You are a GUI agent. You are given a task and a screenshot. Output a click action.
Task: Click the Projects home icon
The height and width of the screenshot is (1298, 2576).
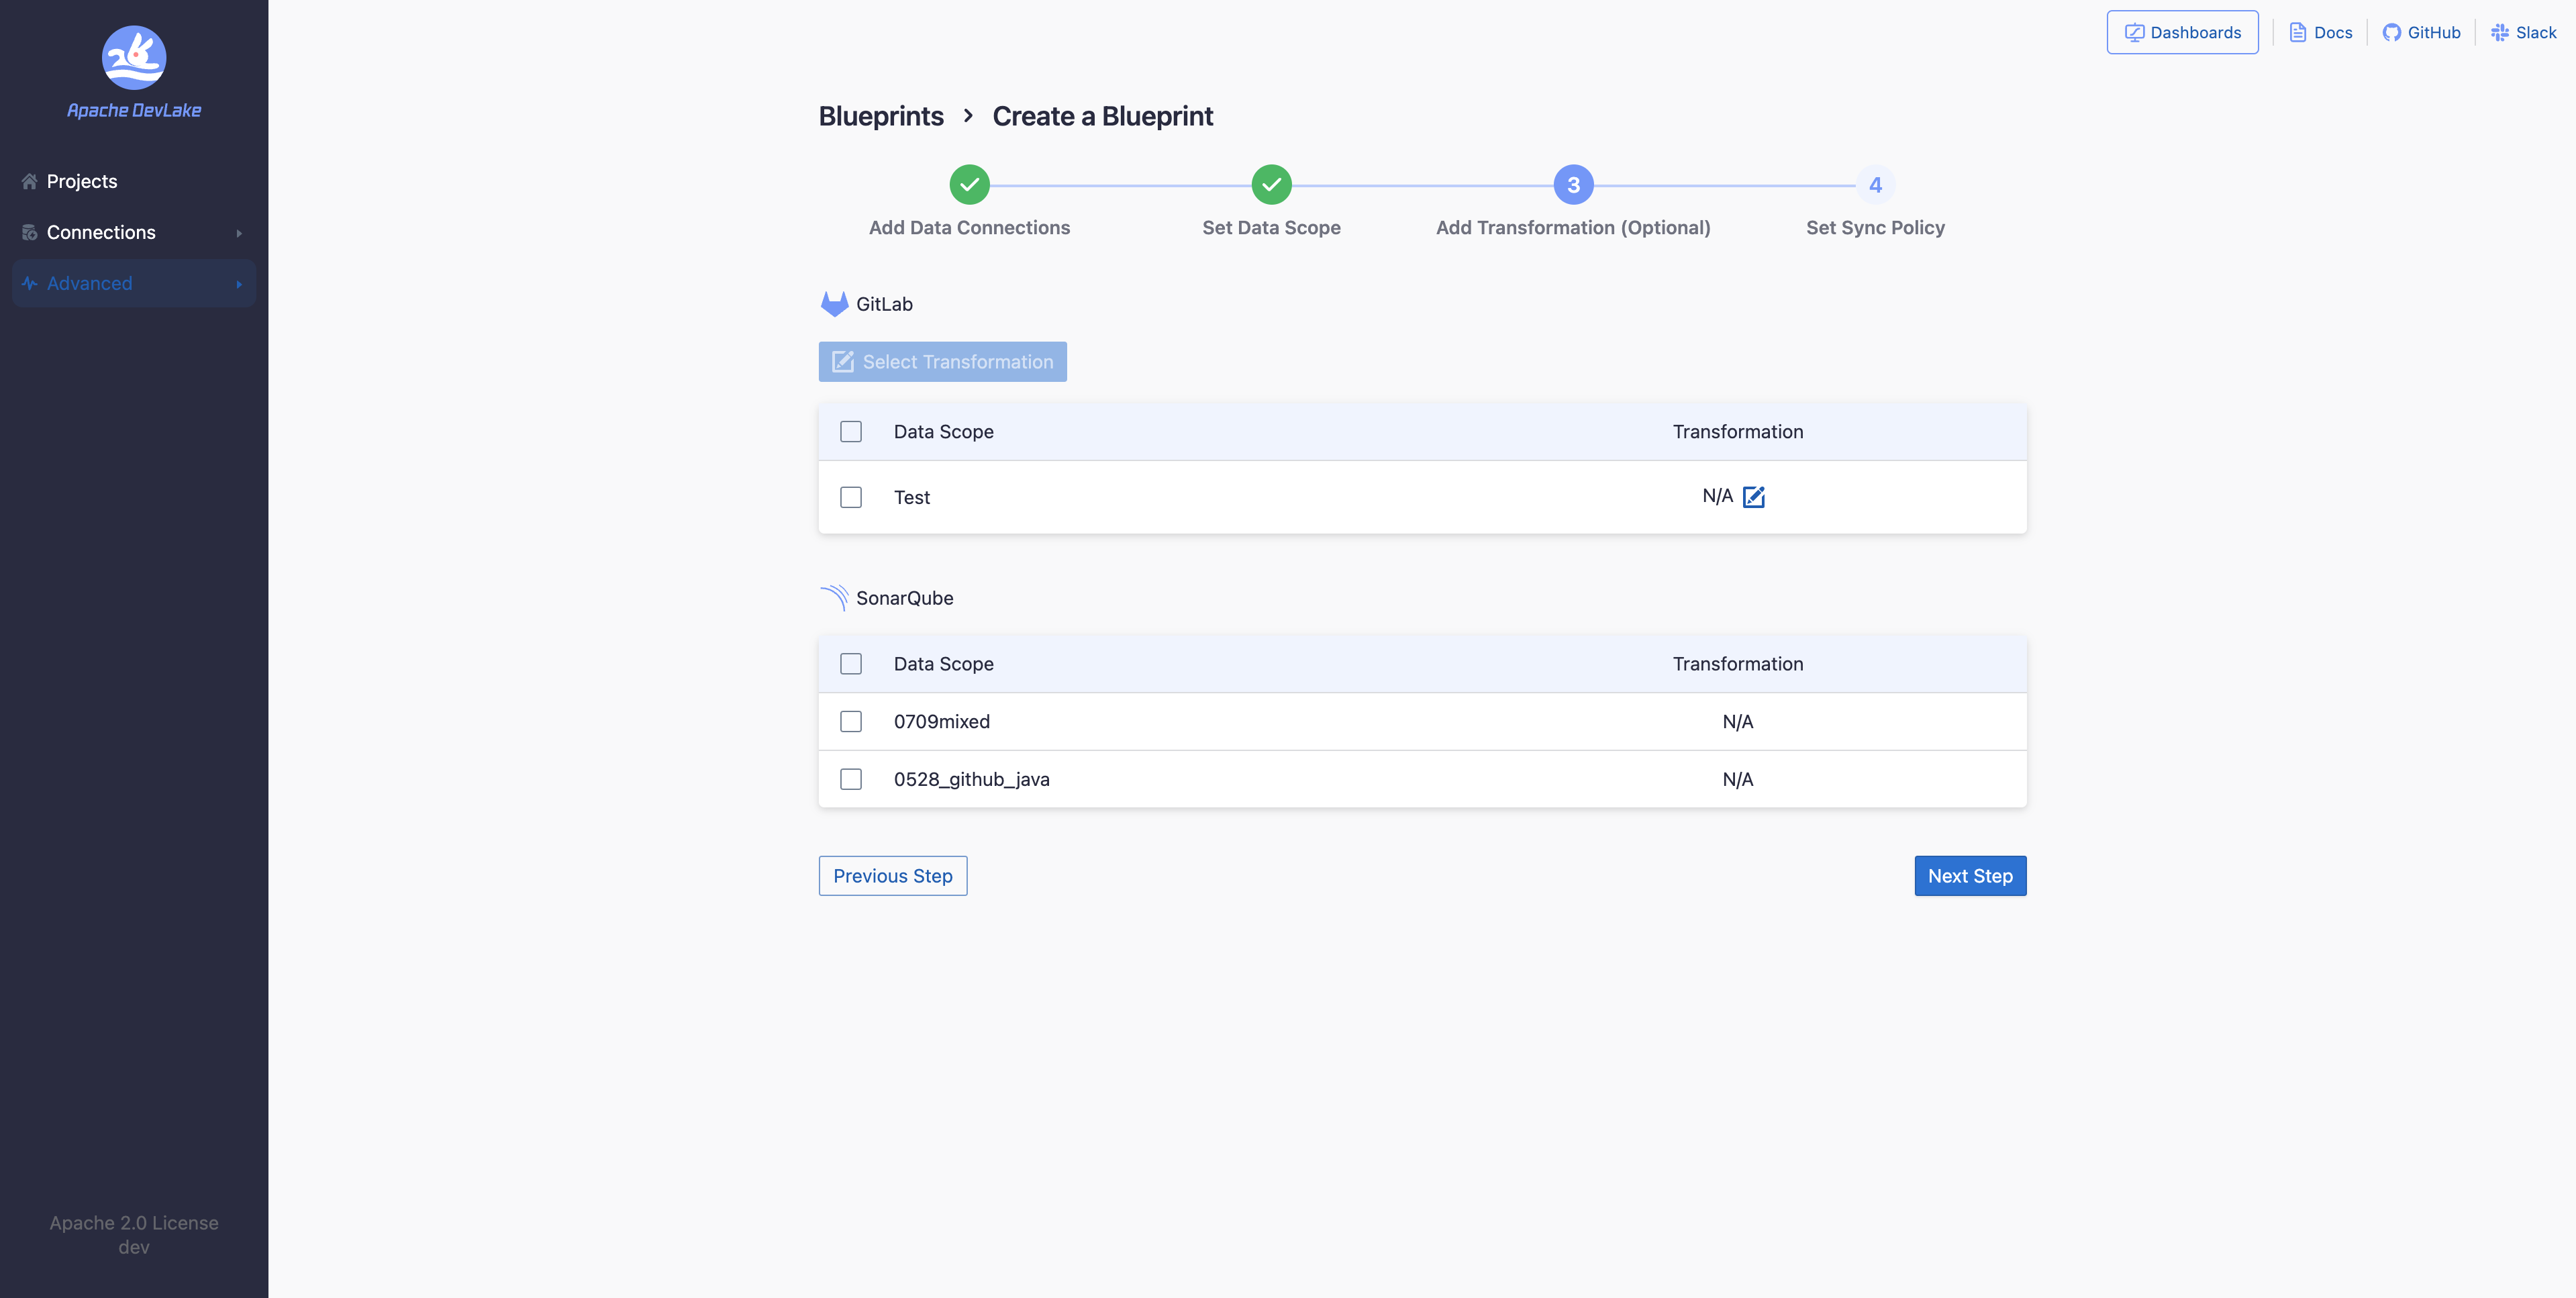pos(29,181)
